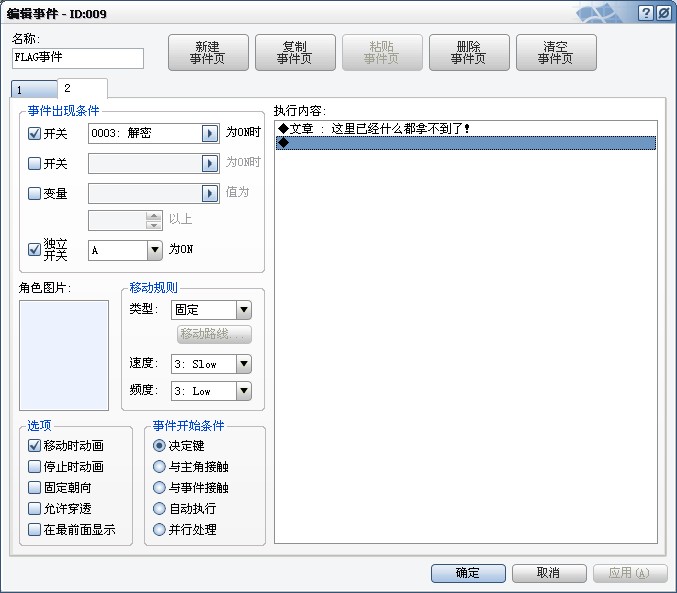Toggle the first 开关 condition checkbox
The height and width of the screenshot is (593, 677).
(x=34, y=133)
